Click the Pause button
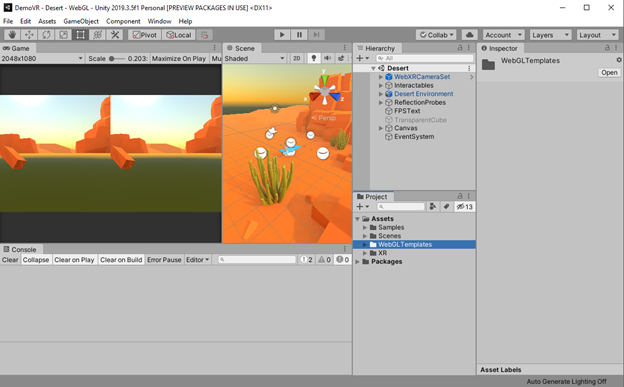The height and width of the screenshot is (387, 624). click(x=299, y=35)
